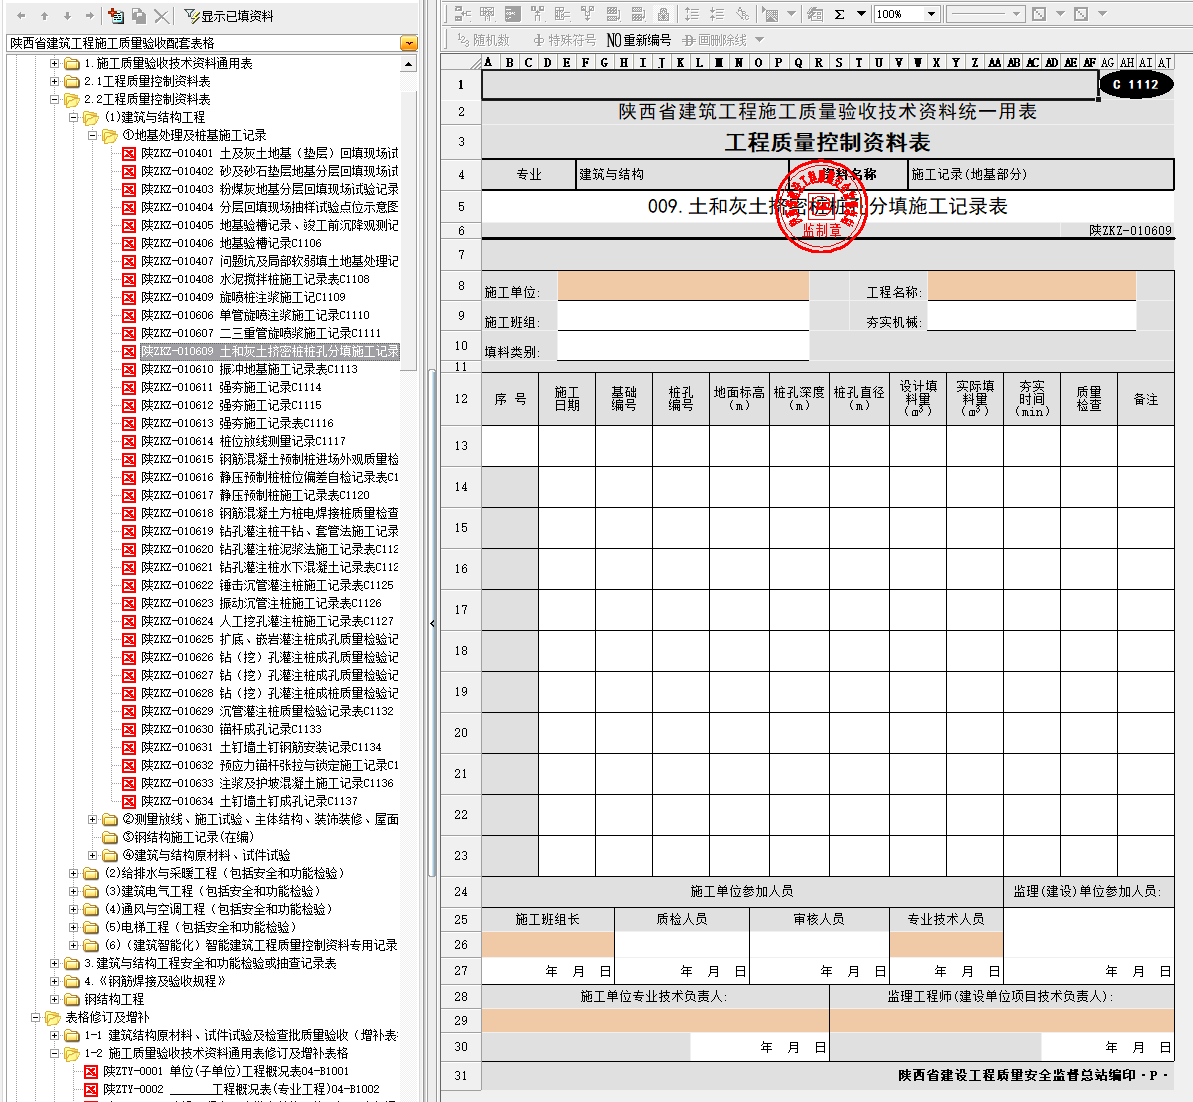Expand the (3)建筑电气工程 node

point(73,891)
